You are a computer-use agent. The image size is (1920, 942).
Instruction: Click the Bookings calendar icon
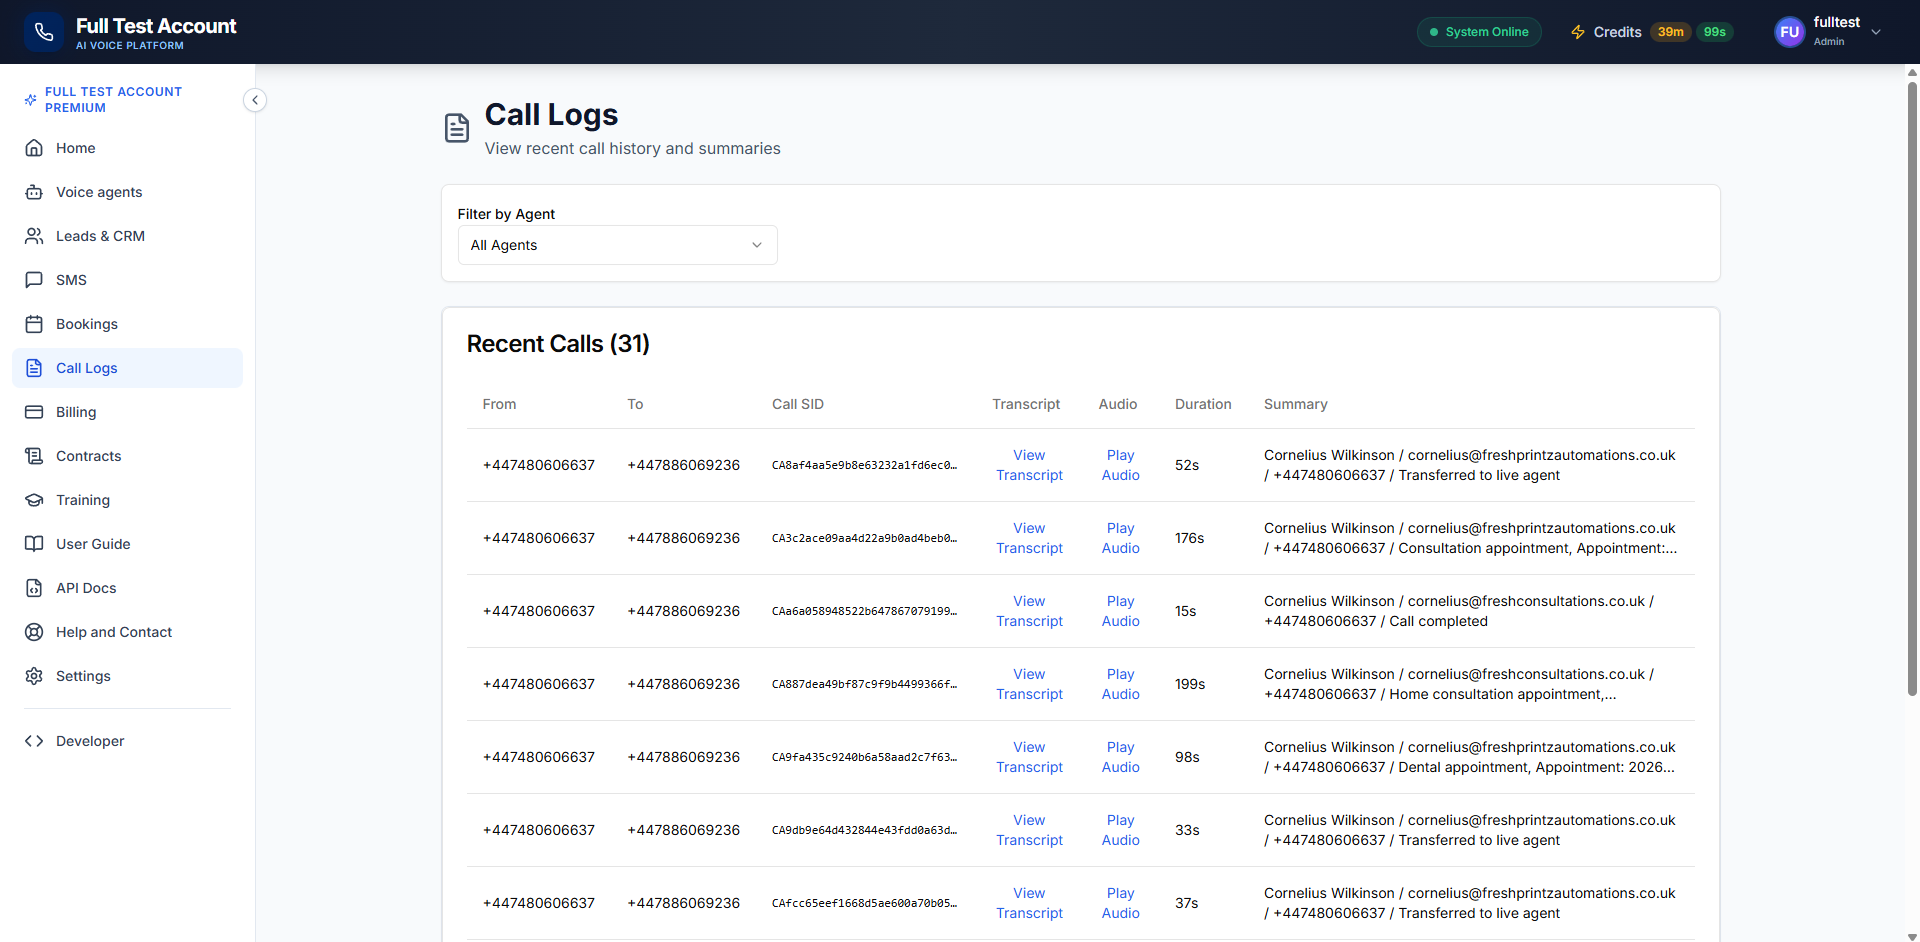tap(34, 324)
